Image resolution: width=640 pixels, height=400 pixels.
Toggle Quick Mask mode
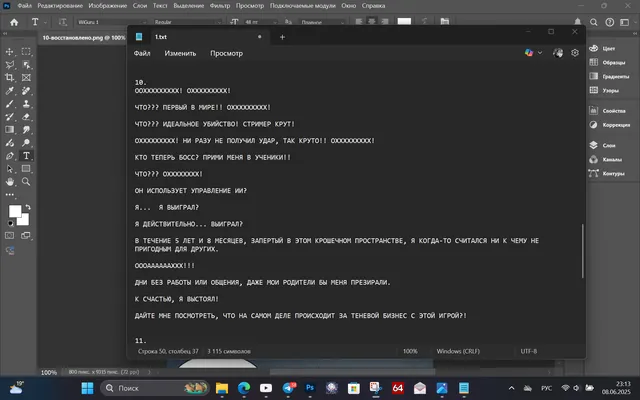tap(9, 236)
